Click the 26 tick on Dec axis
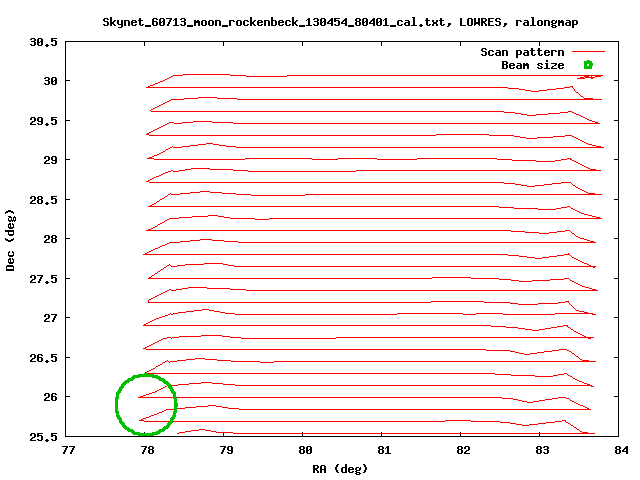The height and width of the screenshot is (480, 640). [51, 397]
